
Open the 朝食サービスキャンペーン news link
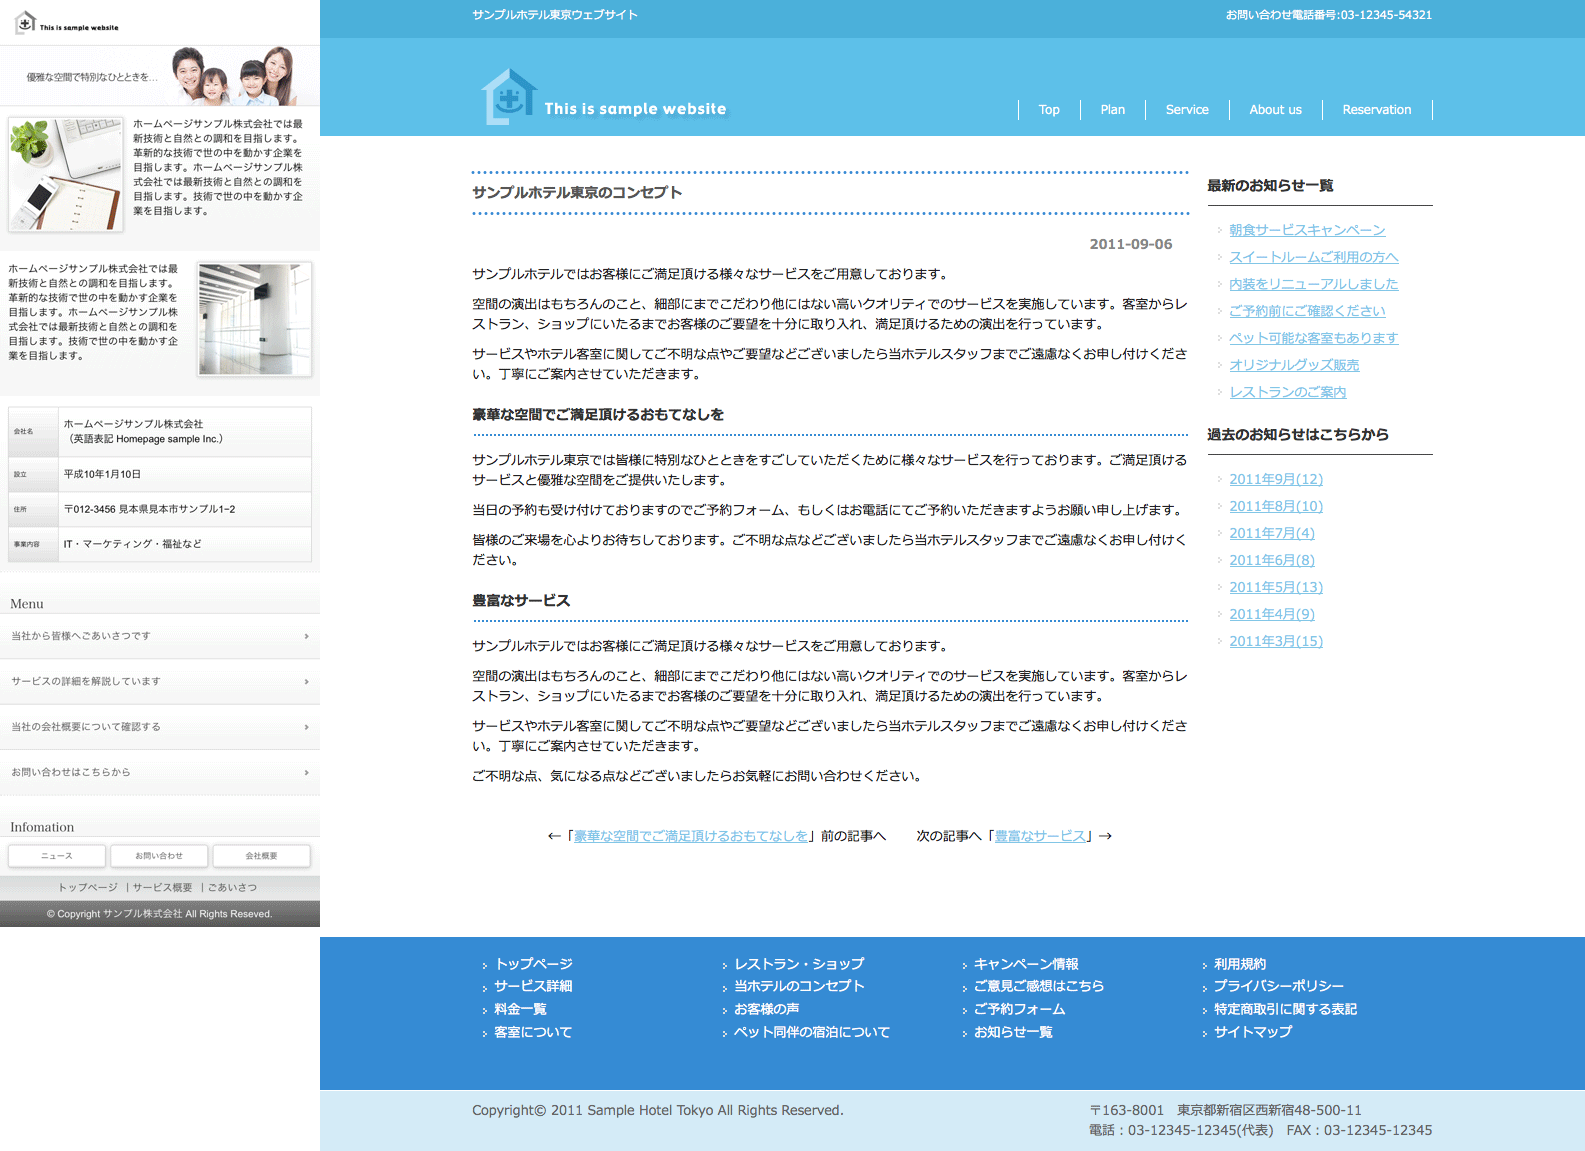tap(1307, 230)
